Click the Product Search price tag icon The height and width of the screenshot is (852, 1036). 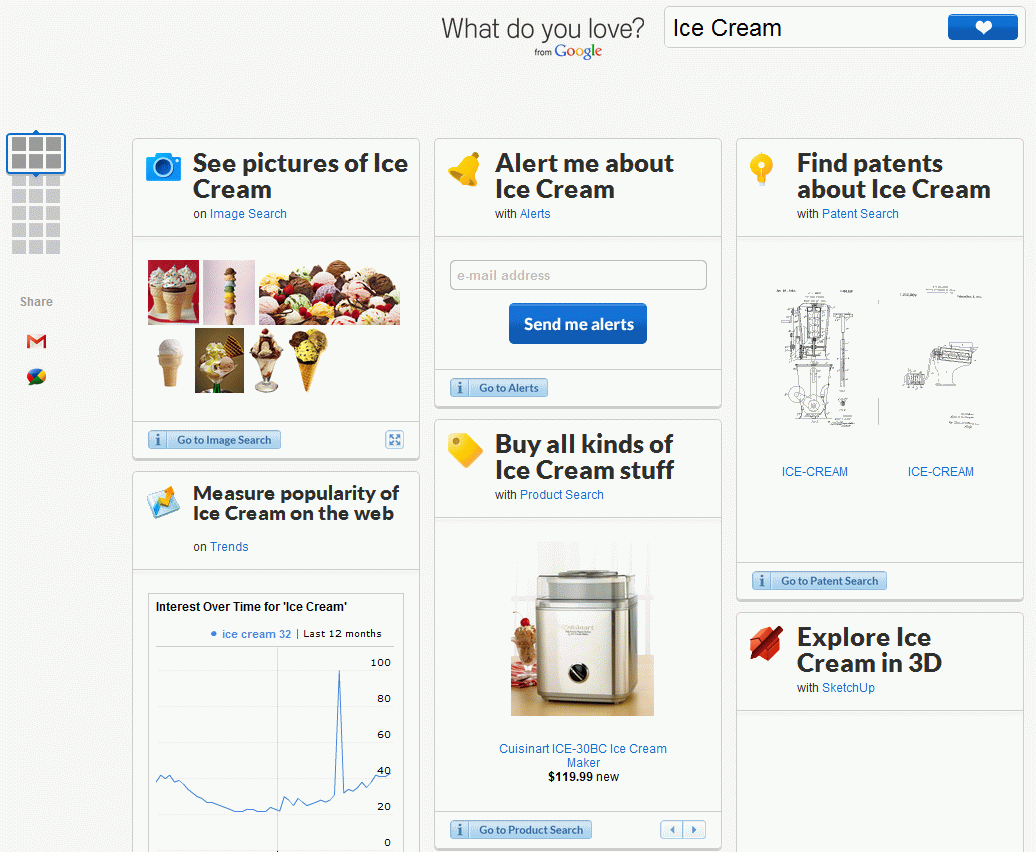click(465, 450)
